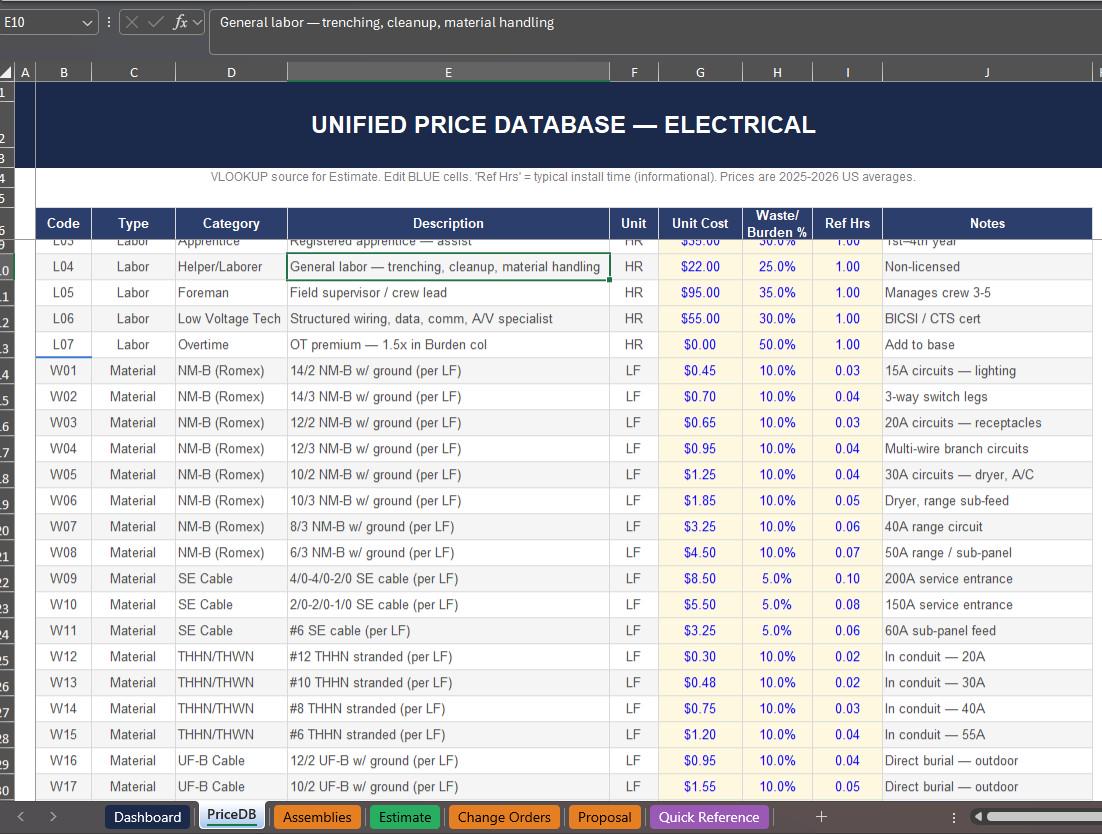1102x834 pixels.
Task: Select column J header
Action: tap(987, 72)
